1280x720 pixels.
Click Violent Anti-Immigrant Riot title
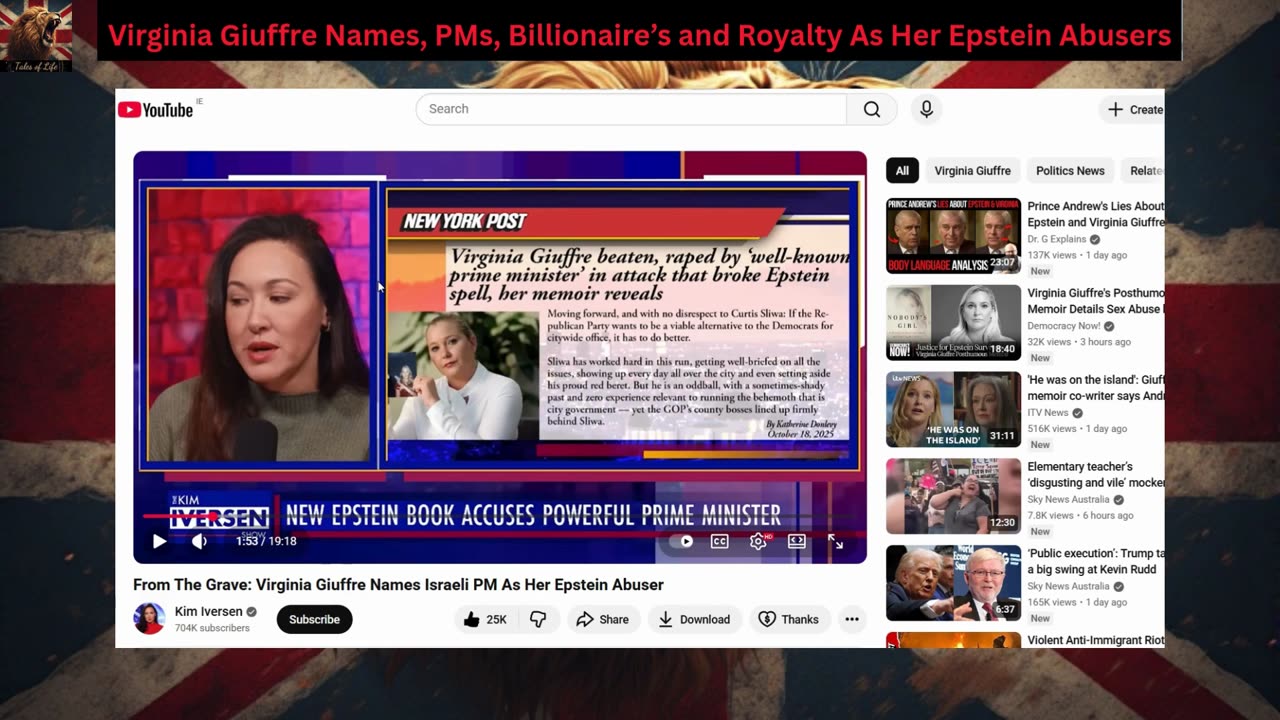(x=1096, y=640)
